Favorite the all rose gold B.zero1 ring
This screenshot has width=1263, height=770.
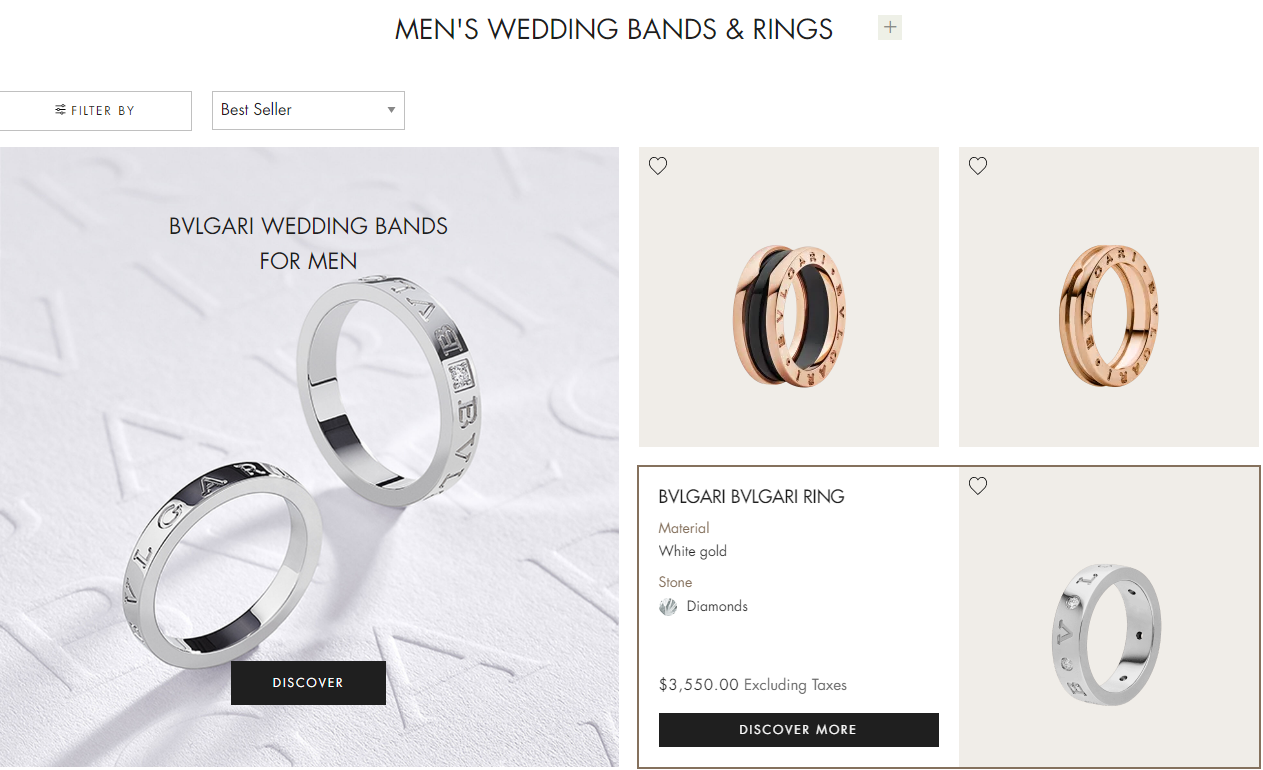(978, 166)
